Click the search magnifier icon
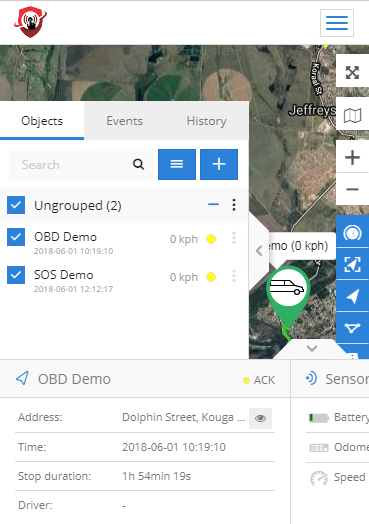The height and width of the screenshot is (524, 369). (x=138, y=164)
